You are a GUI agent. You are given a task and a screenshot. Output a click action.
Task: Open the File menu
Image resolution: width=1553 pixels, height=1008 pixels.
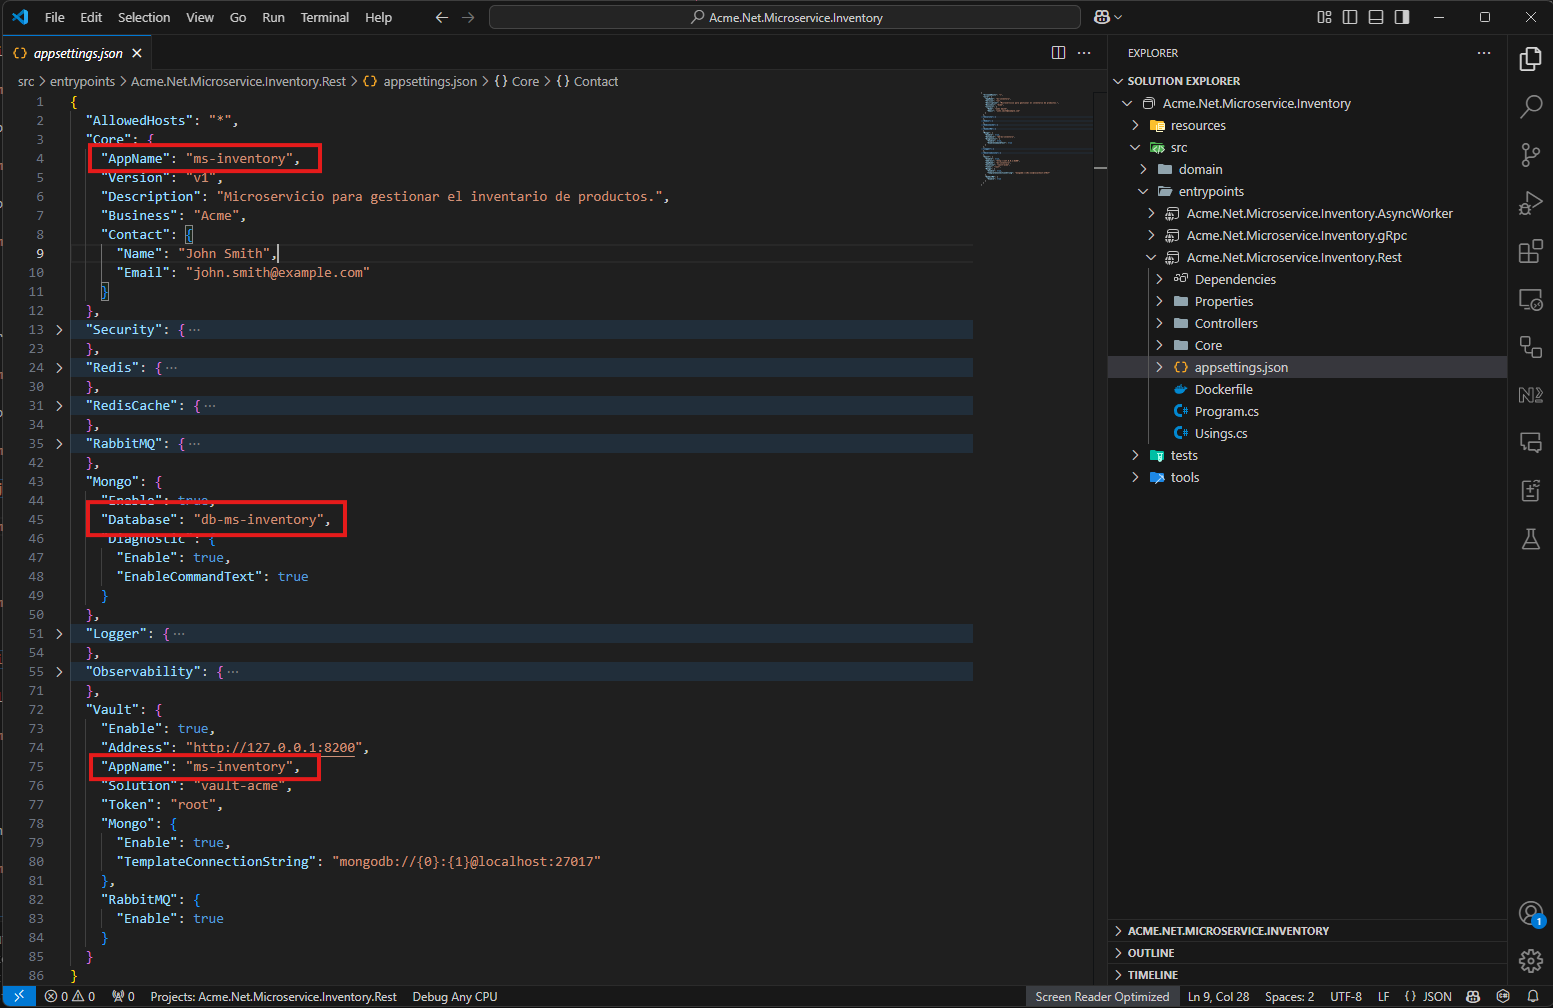point(55,17)
